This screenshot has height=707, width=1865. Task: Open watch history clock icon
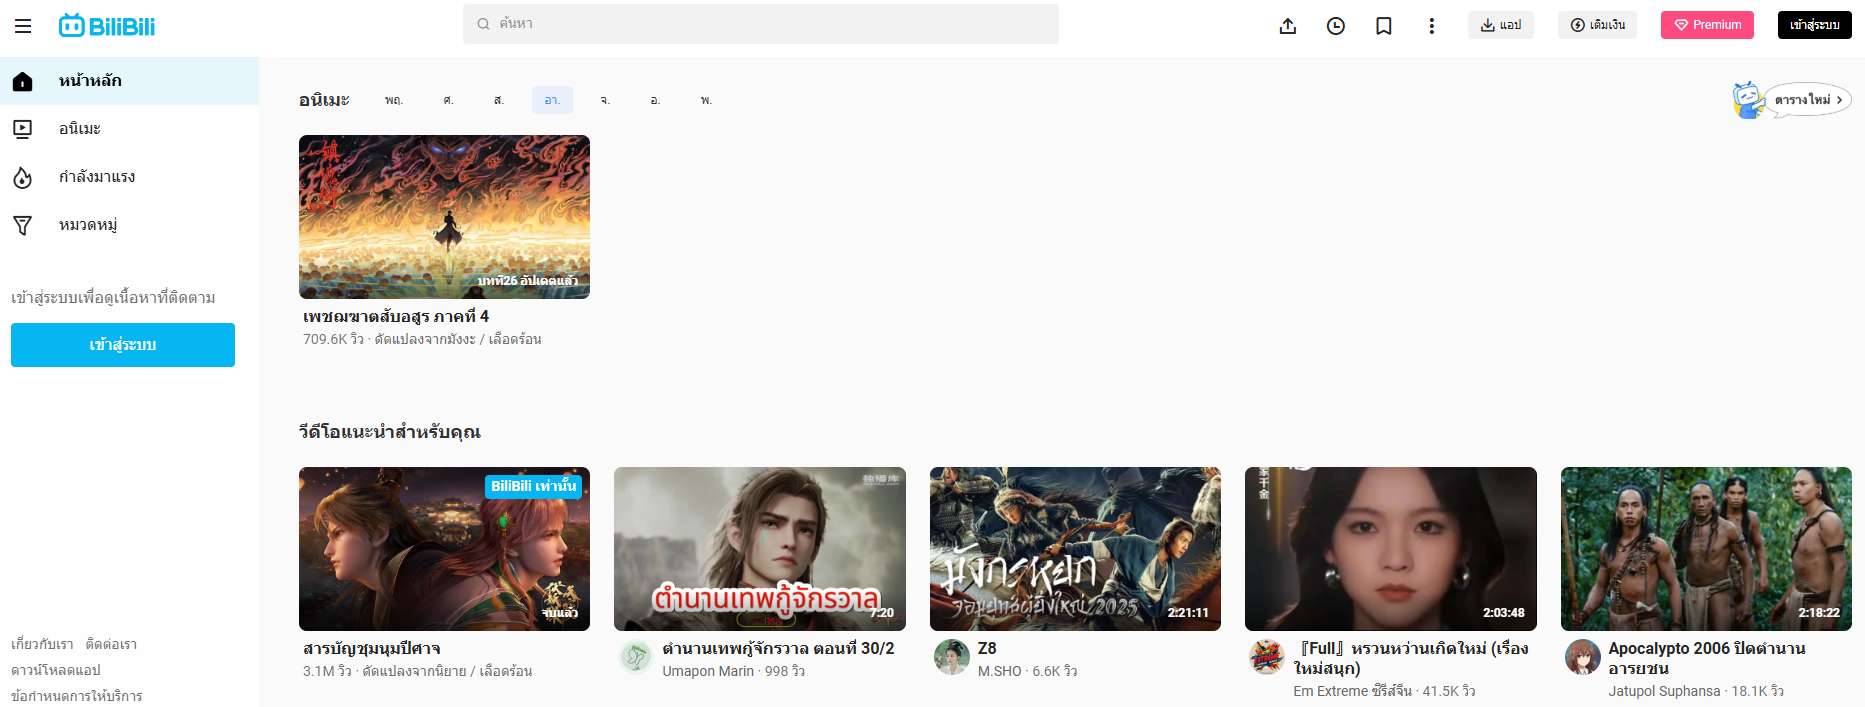[x=1336, y=26]
